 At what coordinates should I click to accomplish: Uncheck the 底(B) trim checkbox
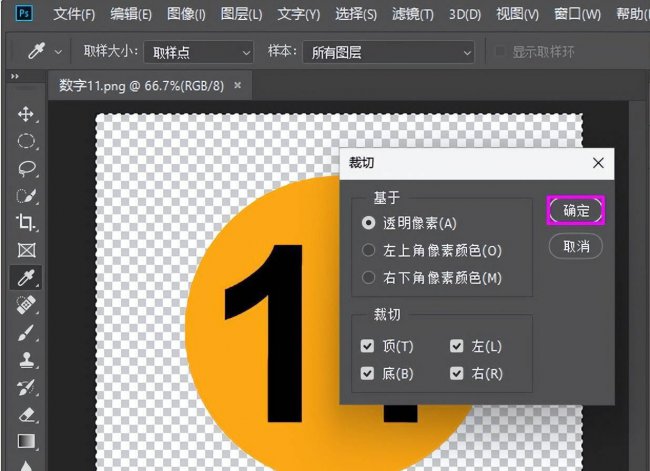[367, 374]
